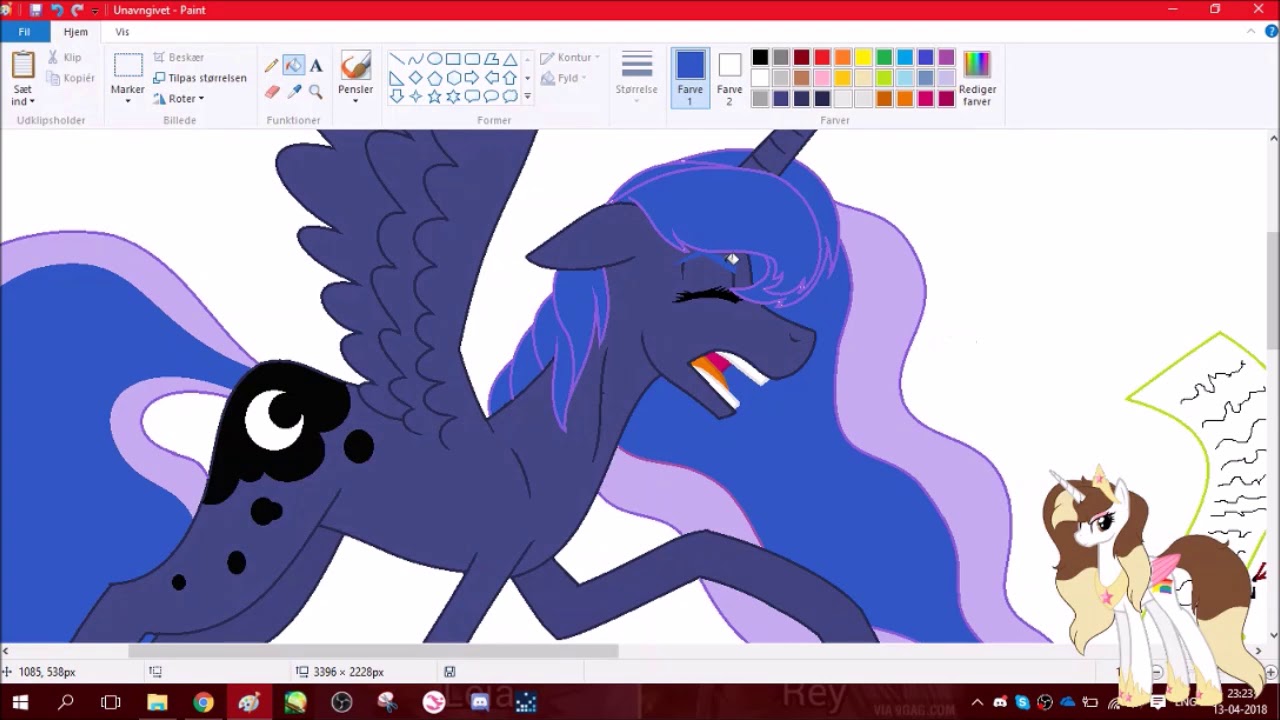
Task: Open Windows Start menu
Action: coord(20,702)
